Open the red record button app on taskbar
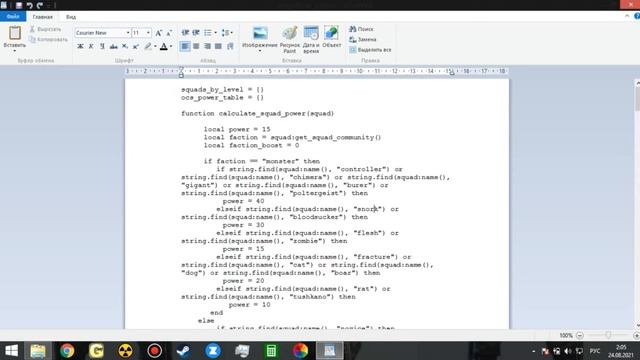The height and width of the screenshot is (360, 640). point(154,351)
